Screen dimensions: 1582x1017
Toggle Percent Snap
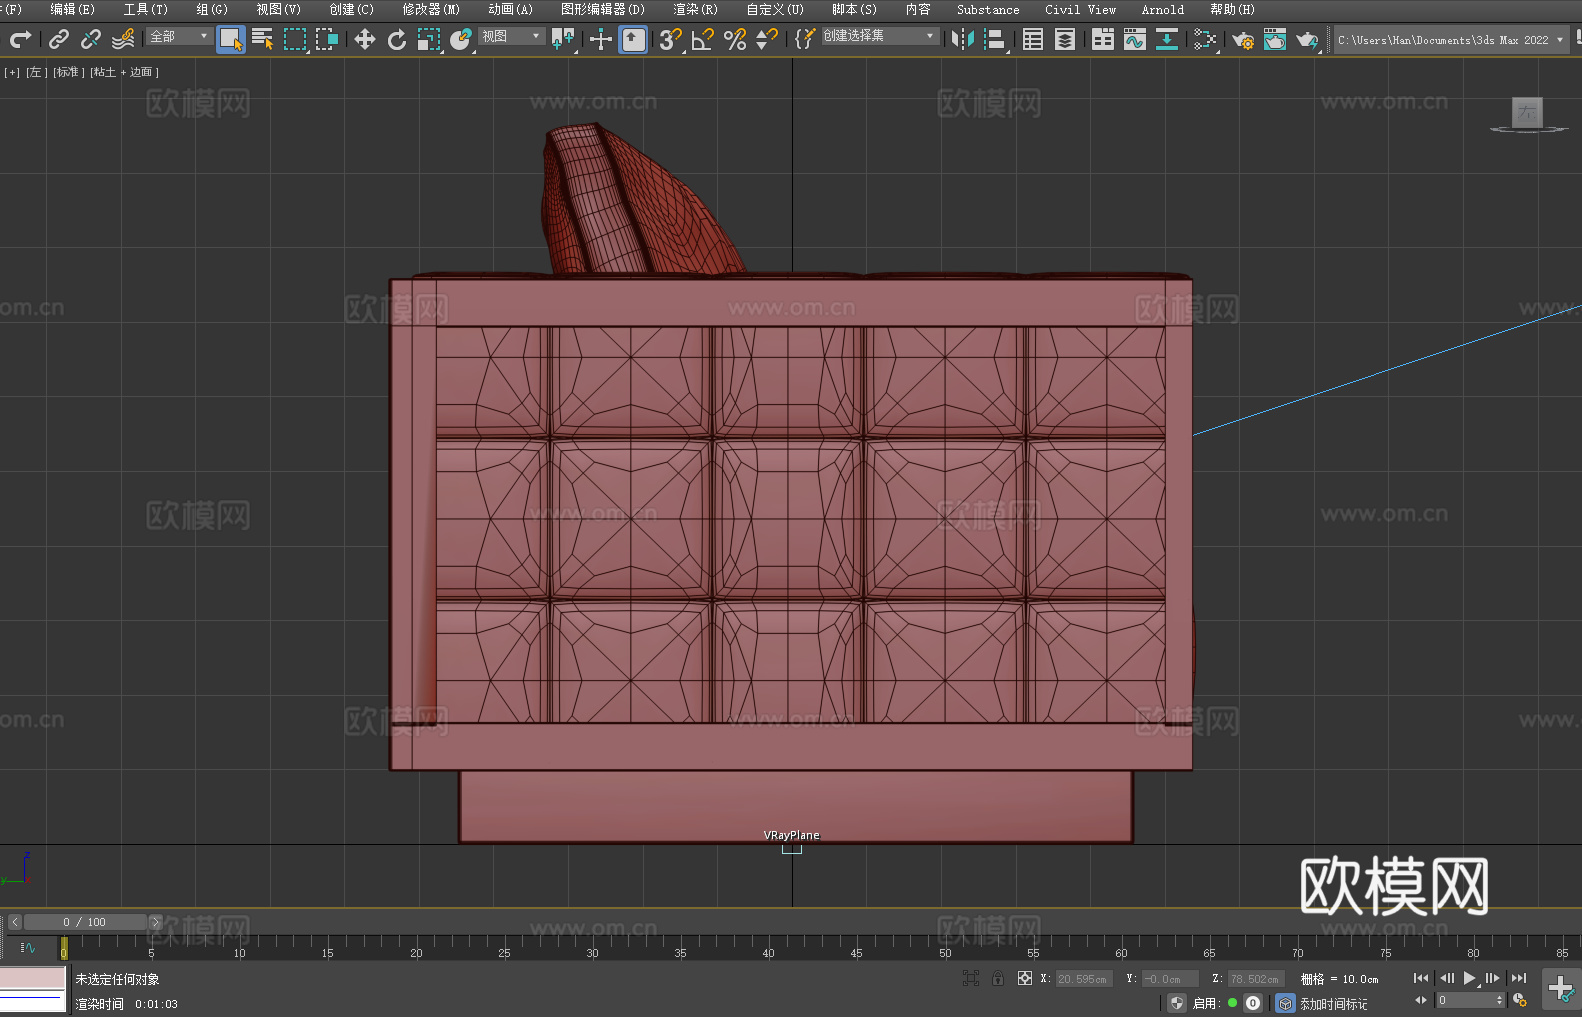735,39
